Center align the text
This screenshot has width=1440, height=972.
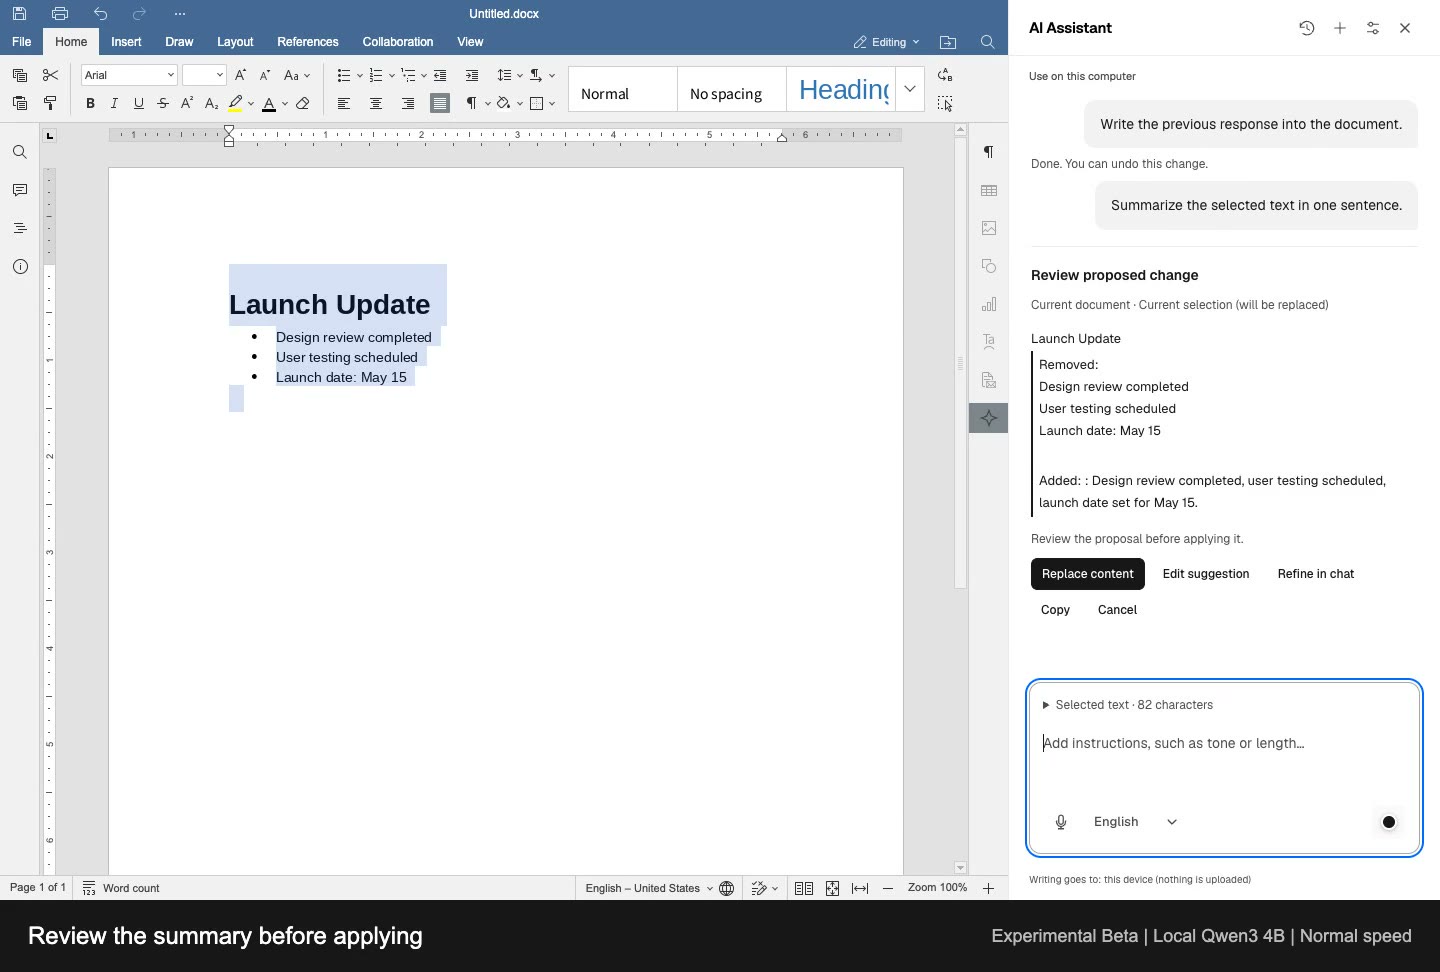[376, 103]
